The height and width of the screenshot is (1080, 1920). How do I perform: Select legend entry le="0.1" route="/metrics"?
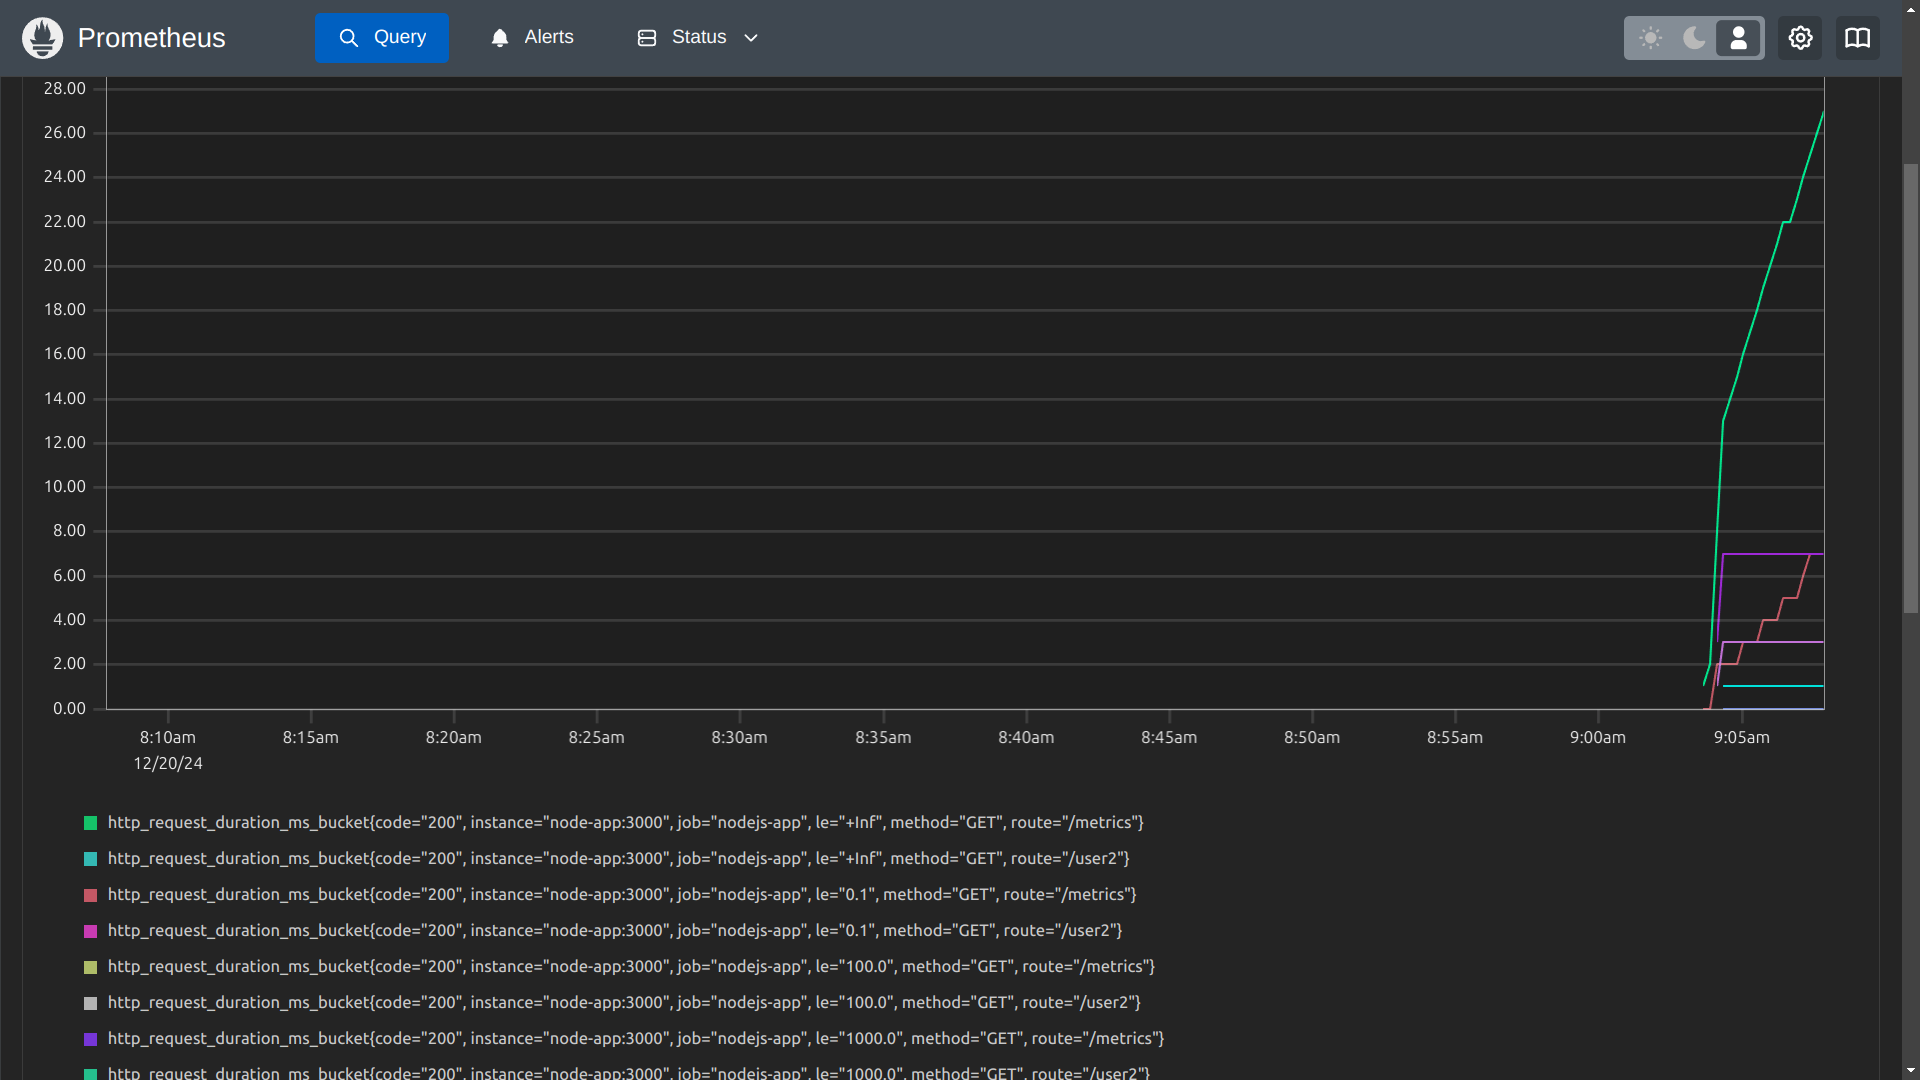click(622, 895)
